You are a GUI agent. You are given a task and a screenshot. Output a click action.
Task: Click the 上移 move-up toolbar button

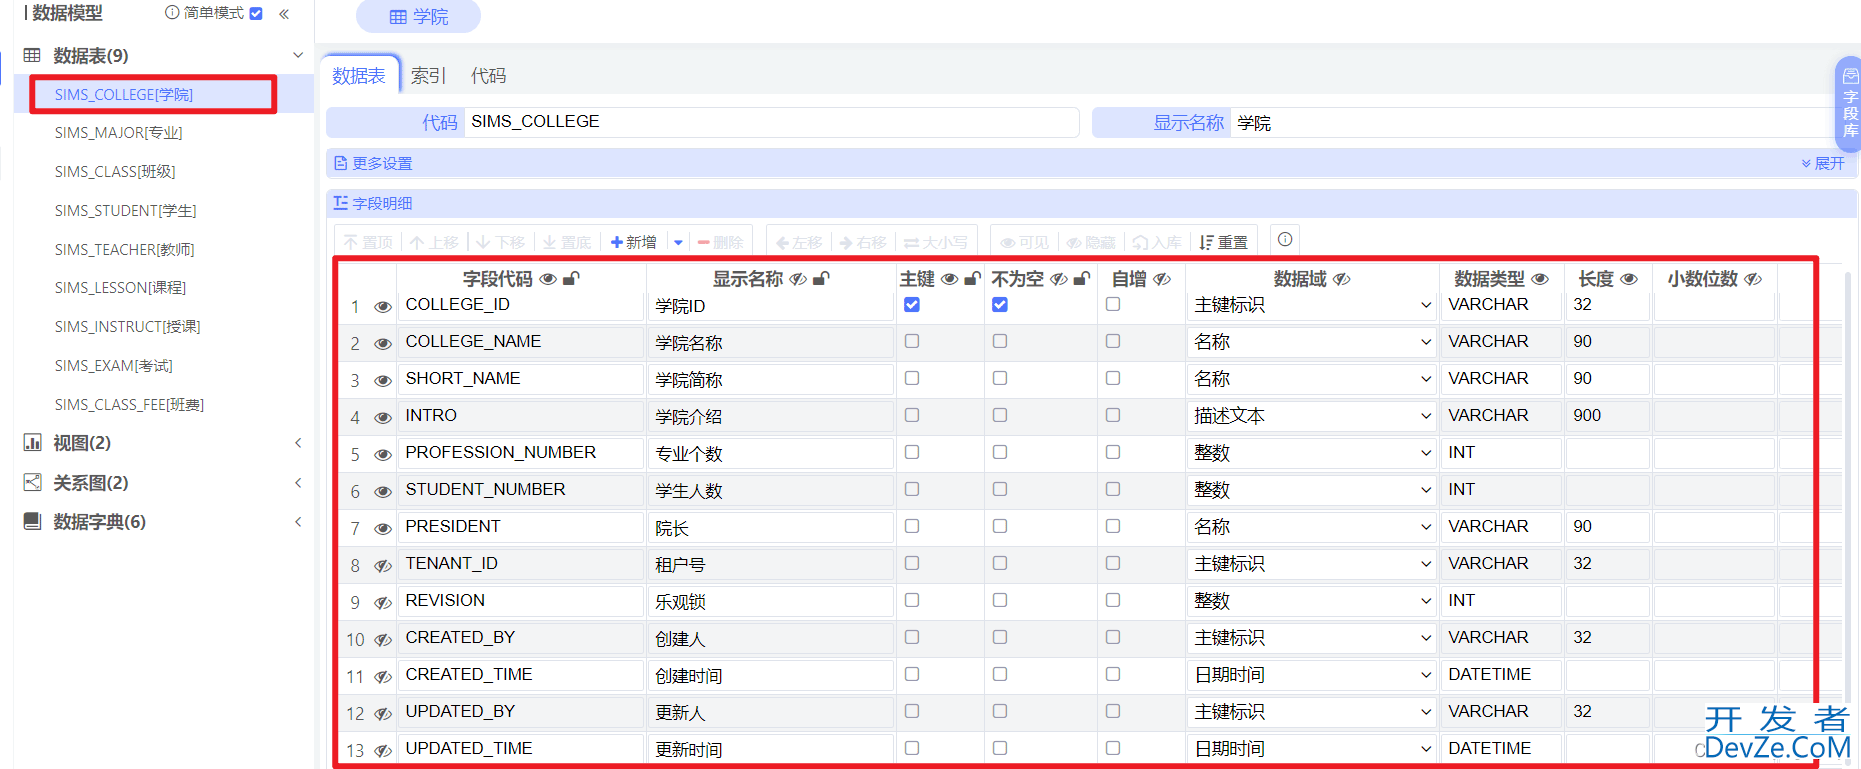click(434, 242)
